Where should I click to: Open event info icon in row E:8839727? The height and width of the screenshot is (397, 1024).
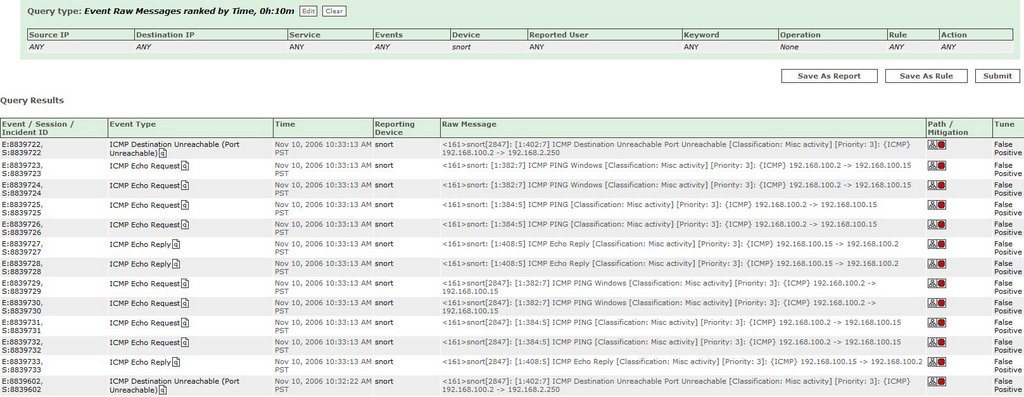click(x=176, y=245)
